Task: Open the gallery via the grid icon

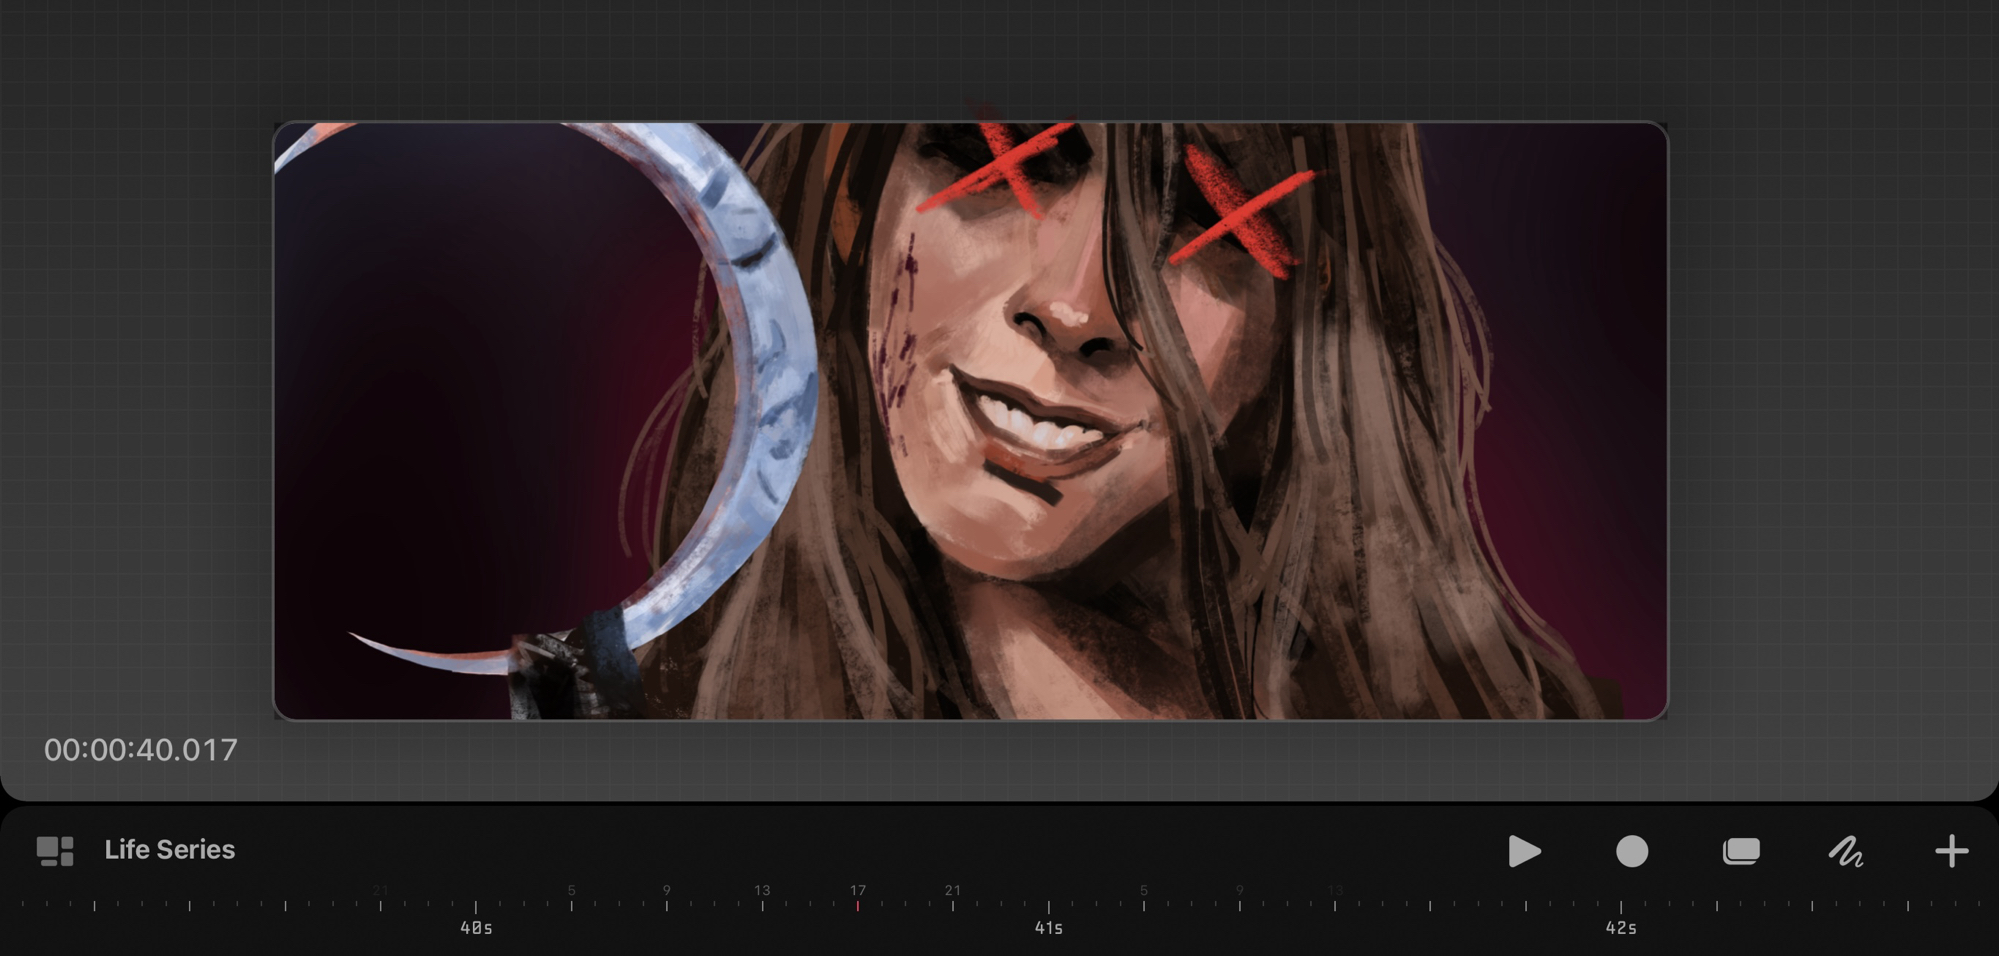Action: tap(55, 851)
